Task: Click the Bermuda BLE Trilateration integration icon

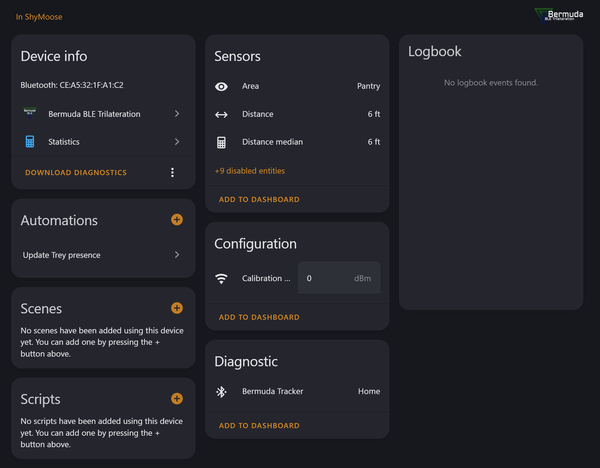Action: (30, 114)
